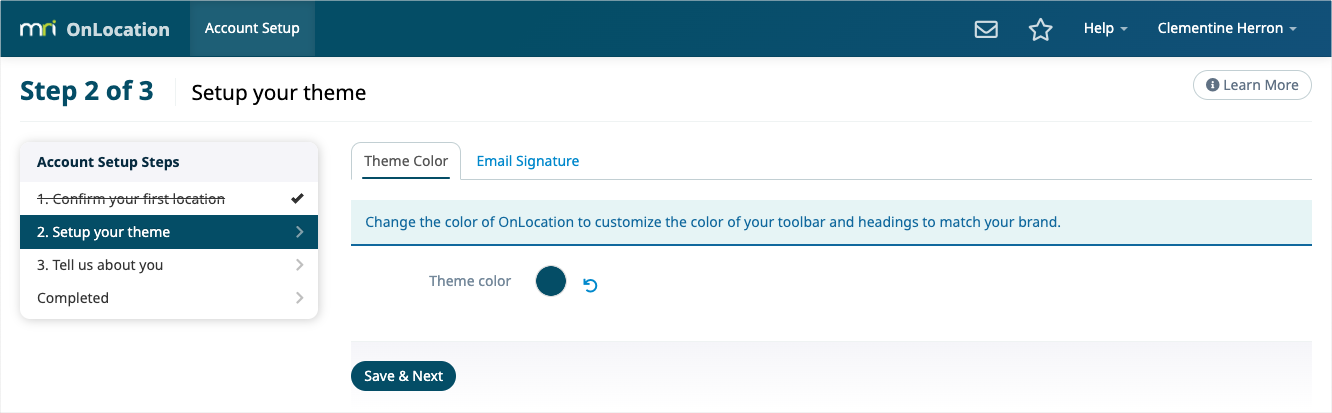Select Setup your theme step

169,232
